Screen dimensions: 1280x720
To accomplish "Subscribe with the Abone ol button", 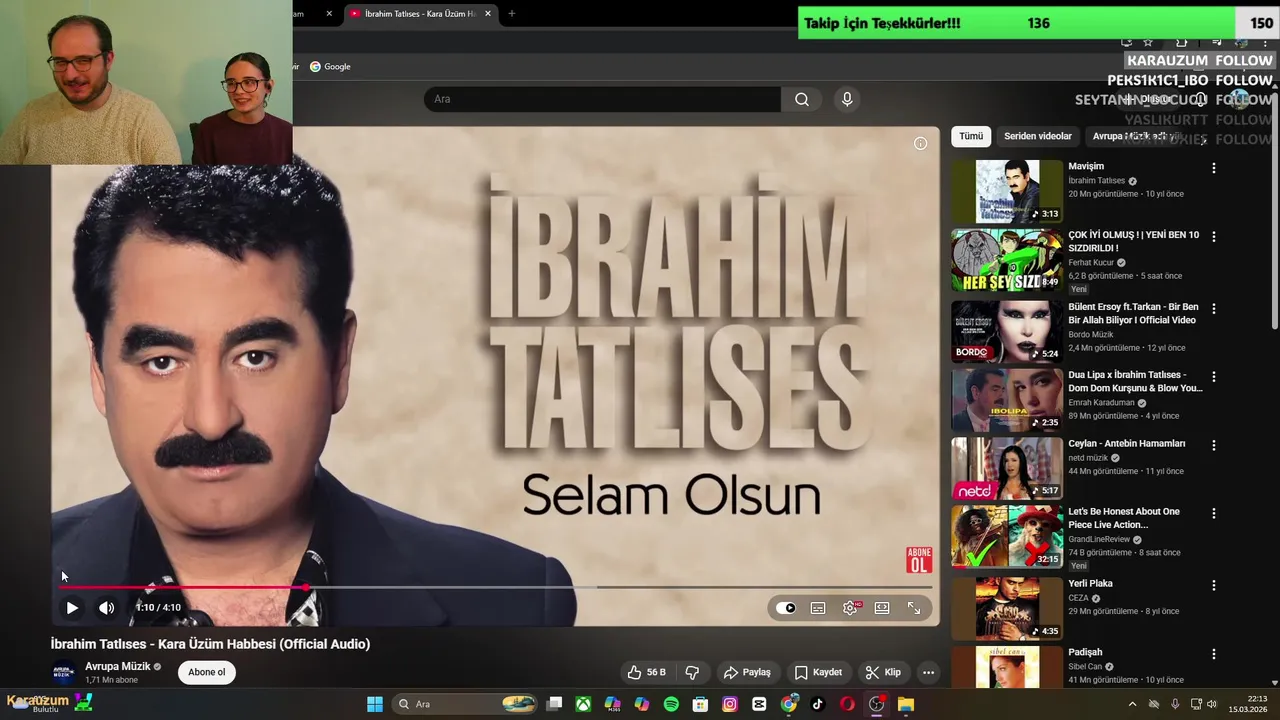I will (207, 672).
